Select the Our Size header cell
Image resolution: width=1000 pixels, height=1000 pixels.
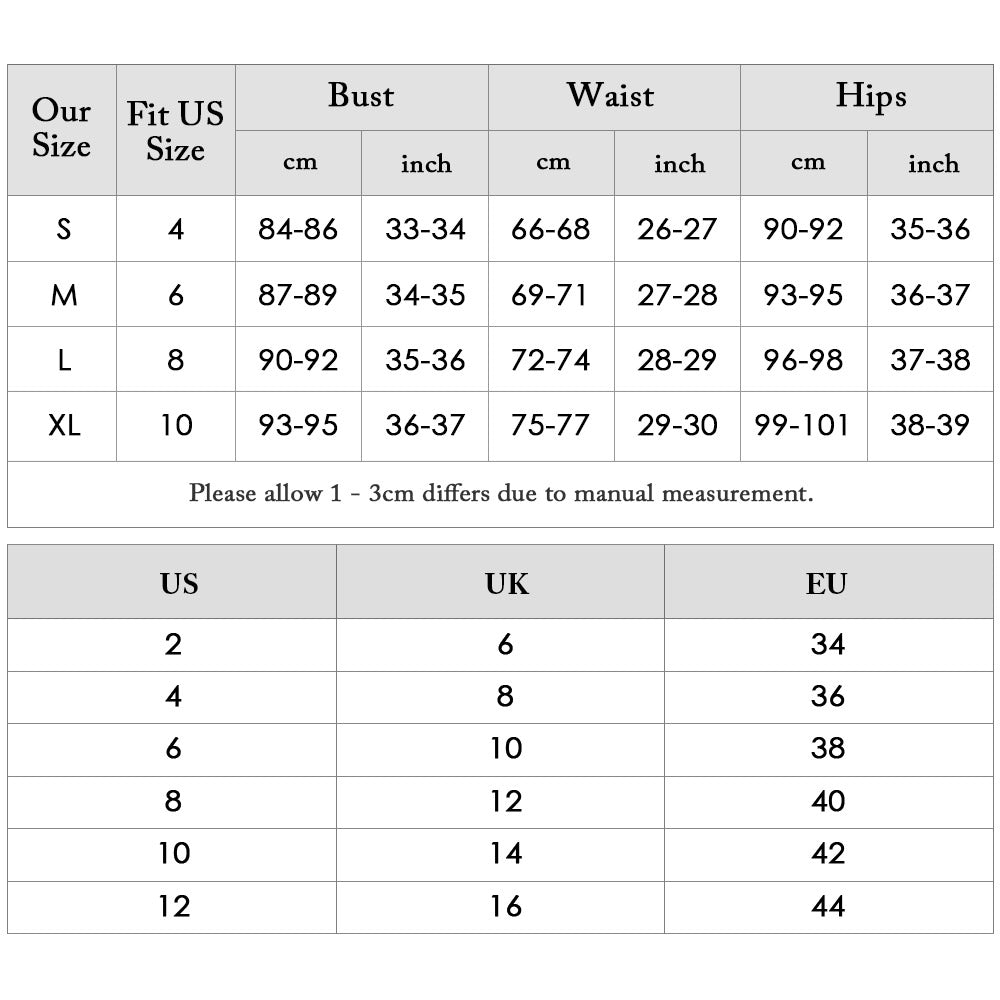(x=61, y=129)
